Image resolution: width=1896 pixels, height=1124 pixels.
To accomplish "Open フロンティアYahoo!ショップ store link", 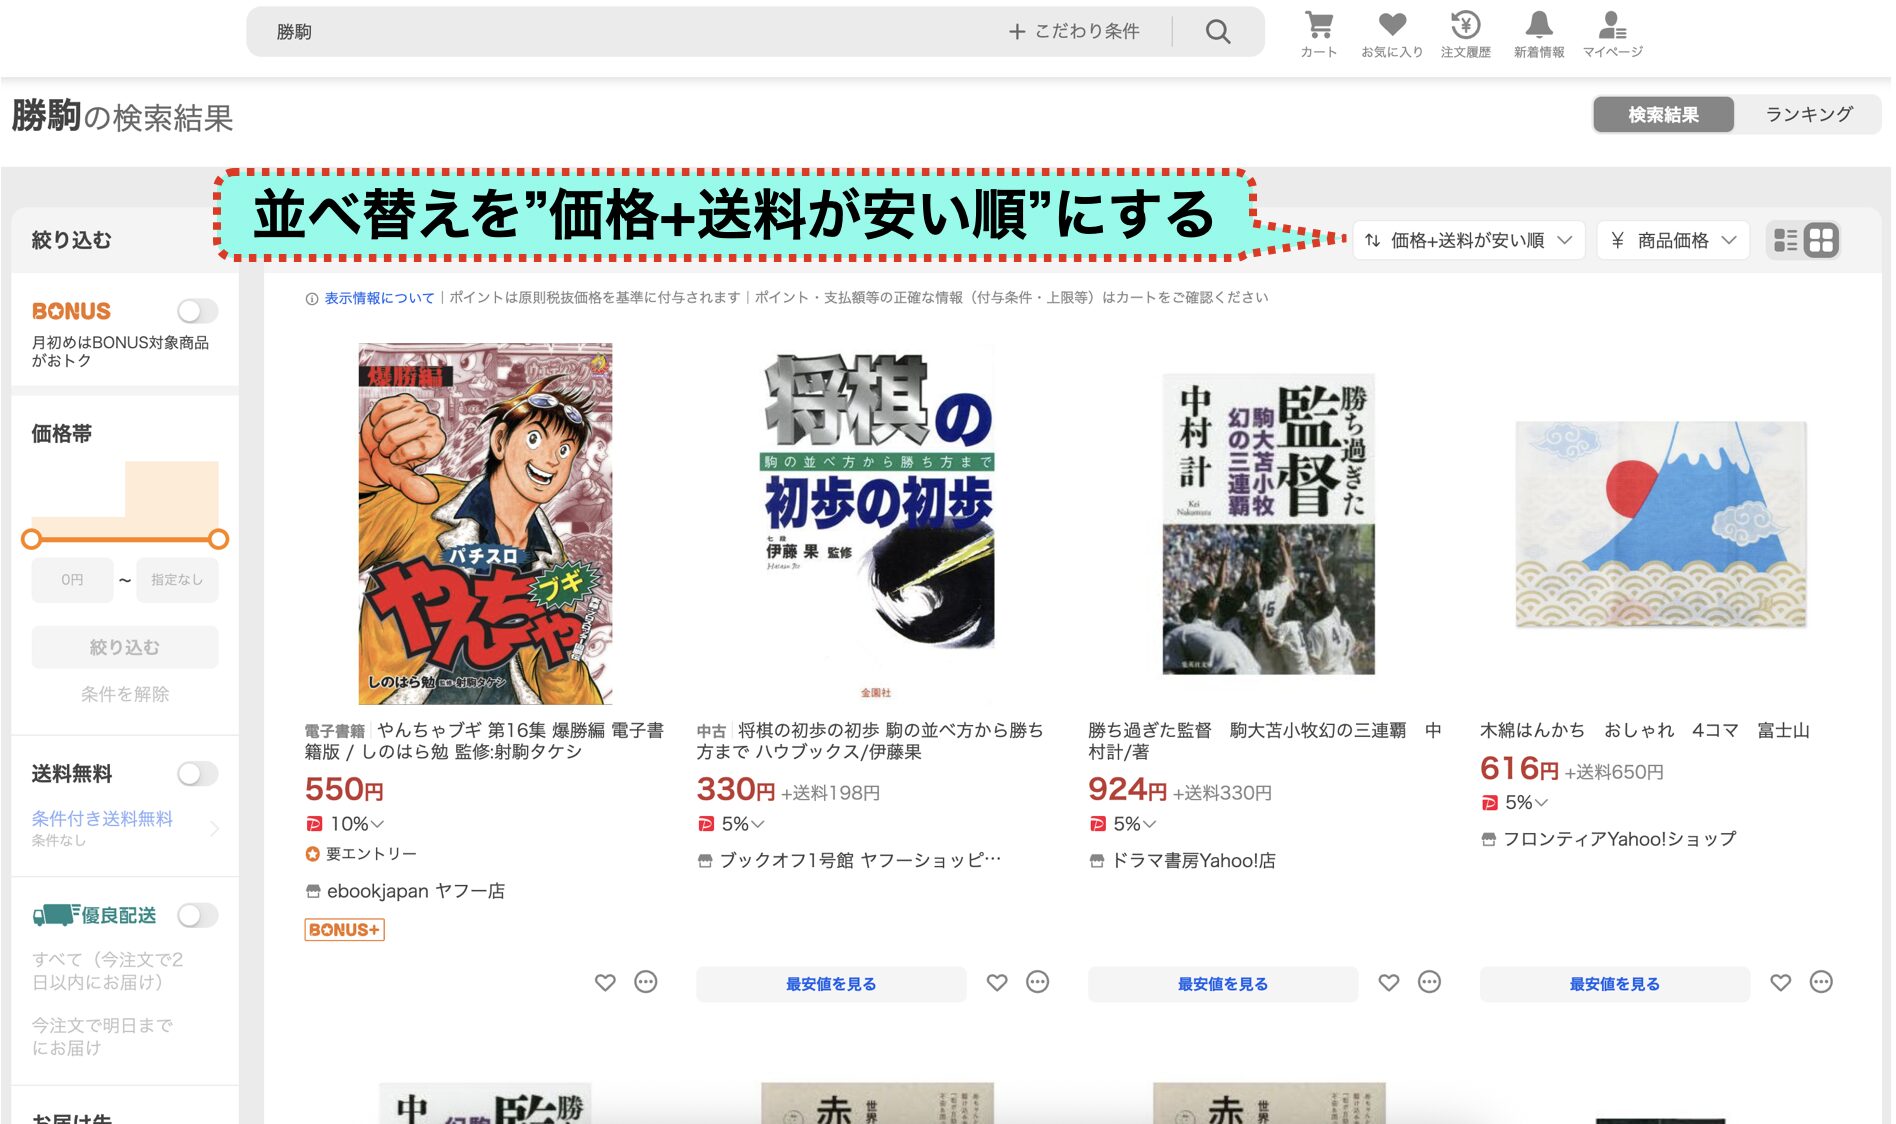I will [1619, 839].
